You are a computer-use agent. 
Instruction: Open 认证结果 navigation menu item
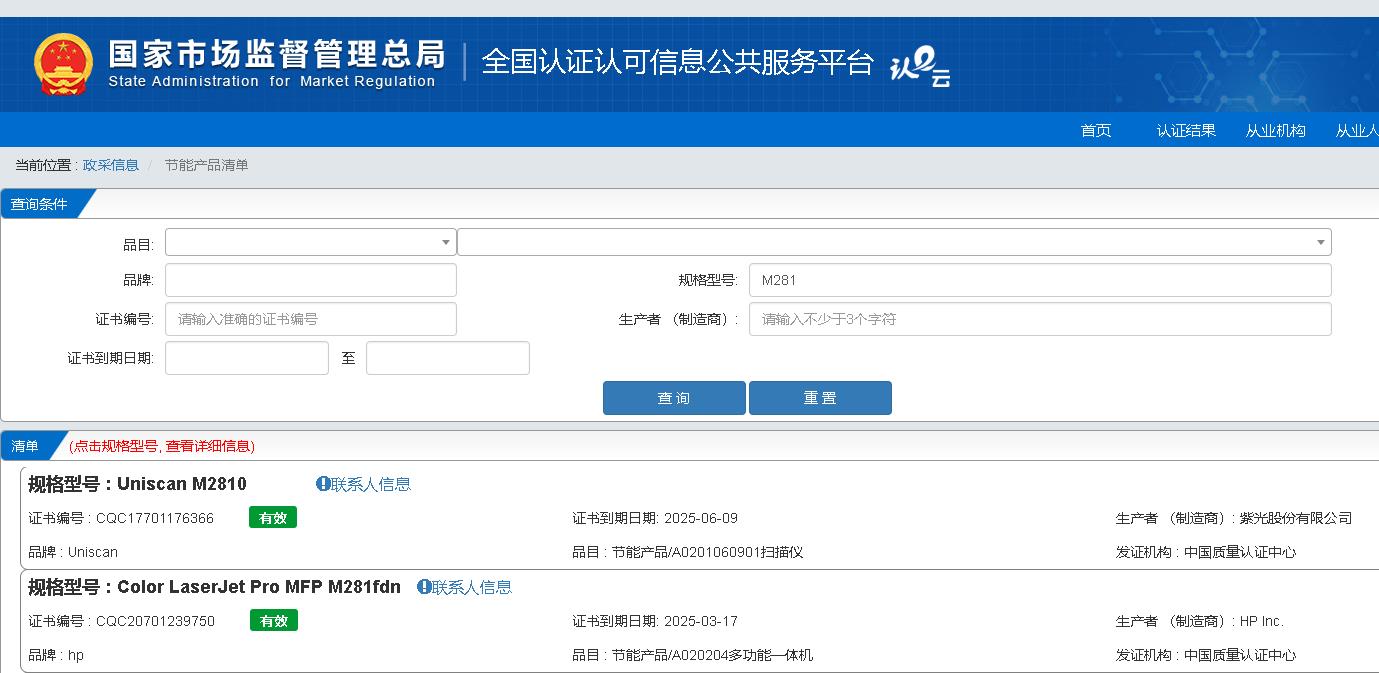[x=1186, y=130]
